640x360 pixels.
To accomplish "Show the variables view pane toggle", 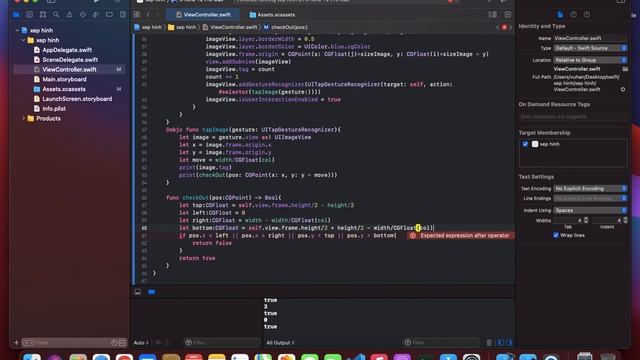I will (501, 342).
